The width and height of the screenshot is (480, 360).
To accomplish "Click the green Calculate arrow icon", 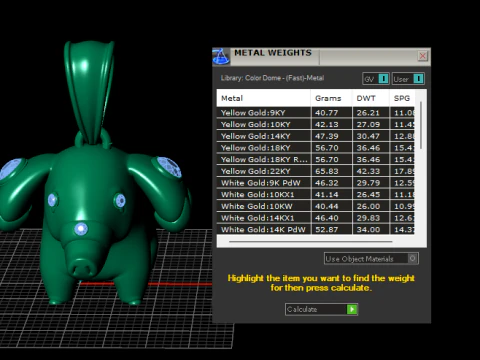I will [352, 309].
